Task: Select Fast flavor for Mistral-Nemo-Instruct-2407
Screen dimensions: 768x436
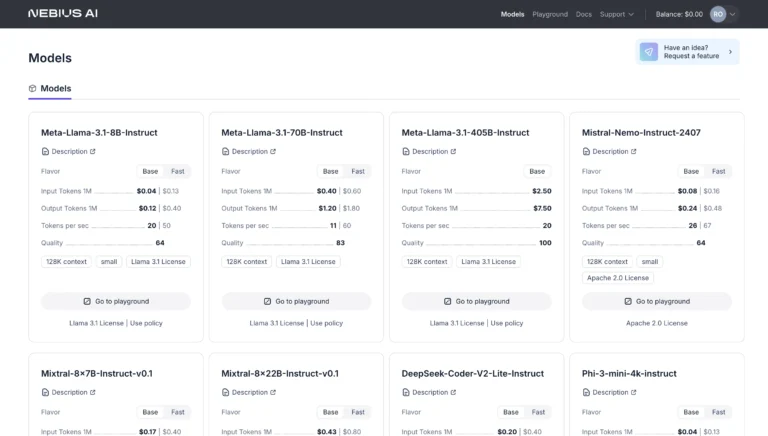Action: (x=719, y=171)
